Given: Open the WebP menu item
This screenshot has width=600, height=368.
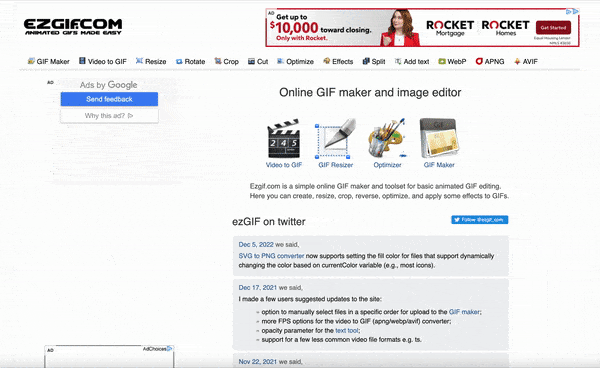Looking at the screenshot, I should point(452,61).
